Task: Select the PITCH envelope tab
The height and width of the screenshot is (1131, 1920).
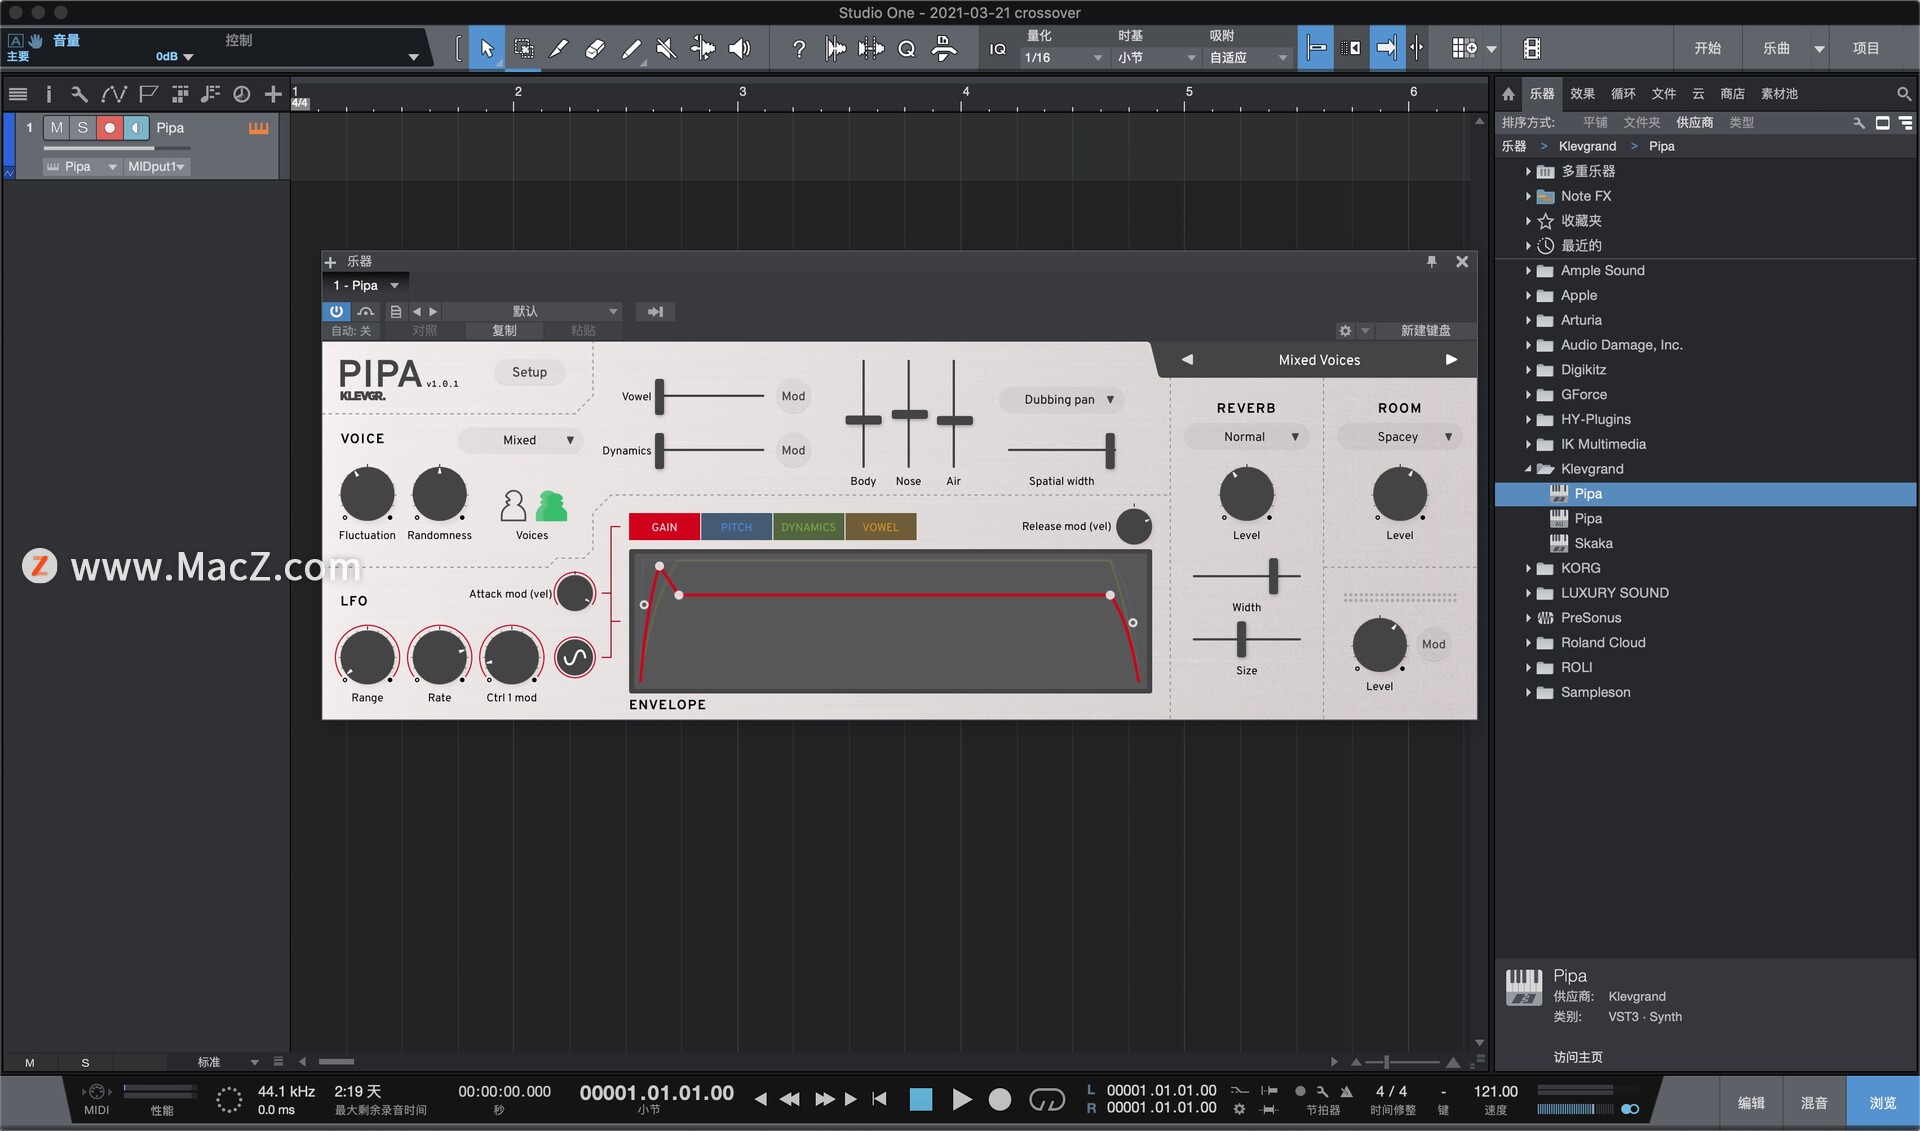Action: click(736, 527)
